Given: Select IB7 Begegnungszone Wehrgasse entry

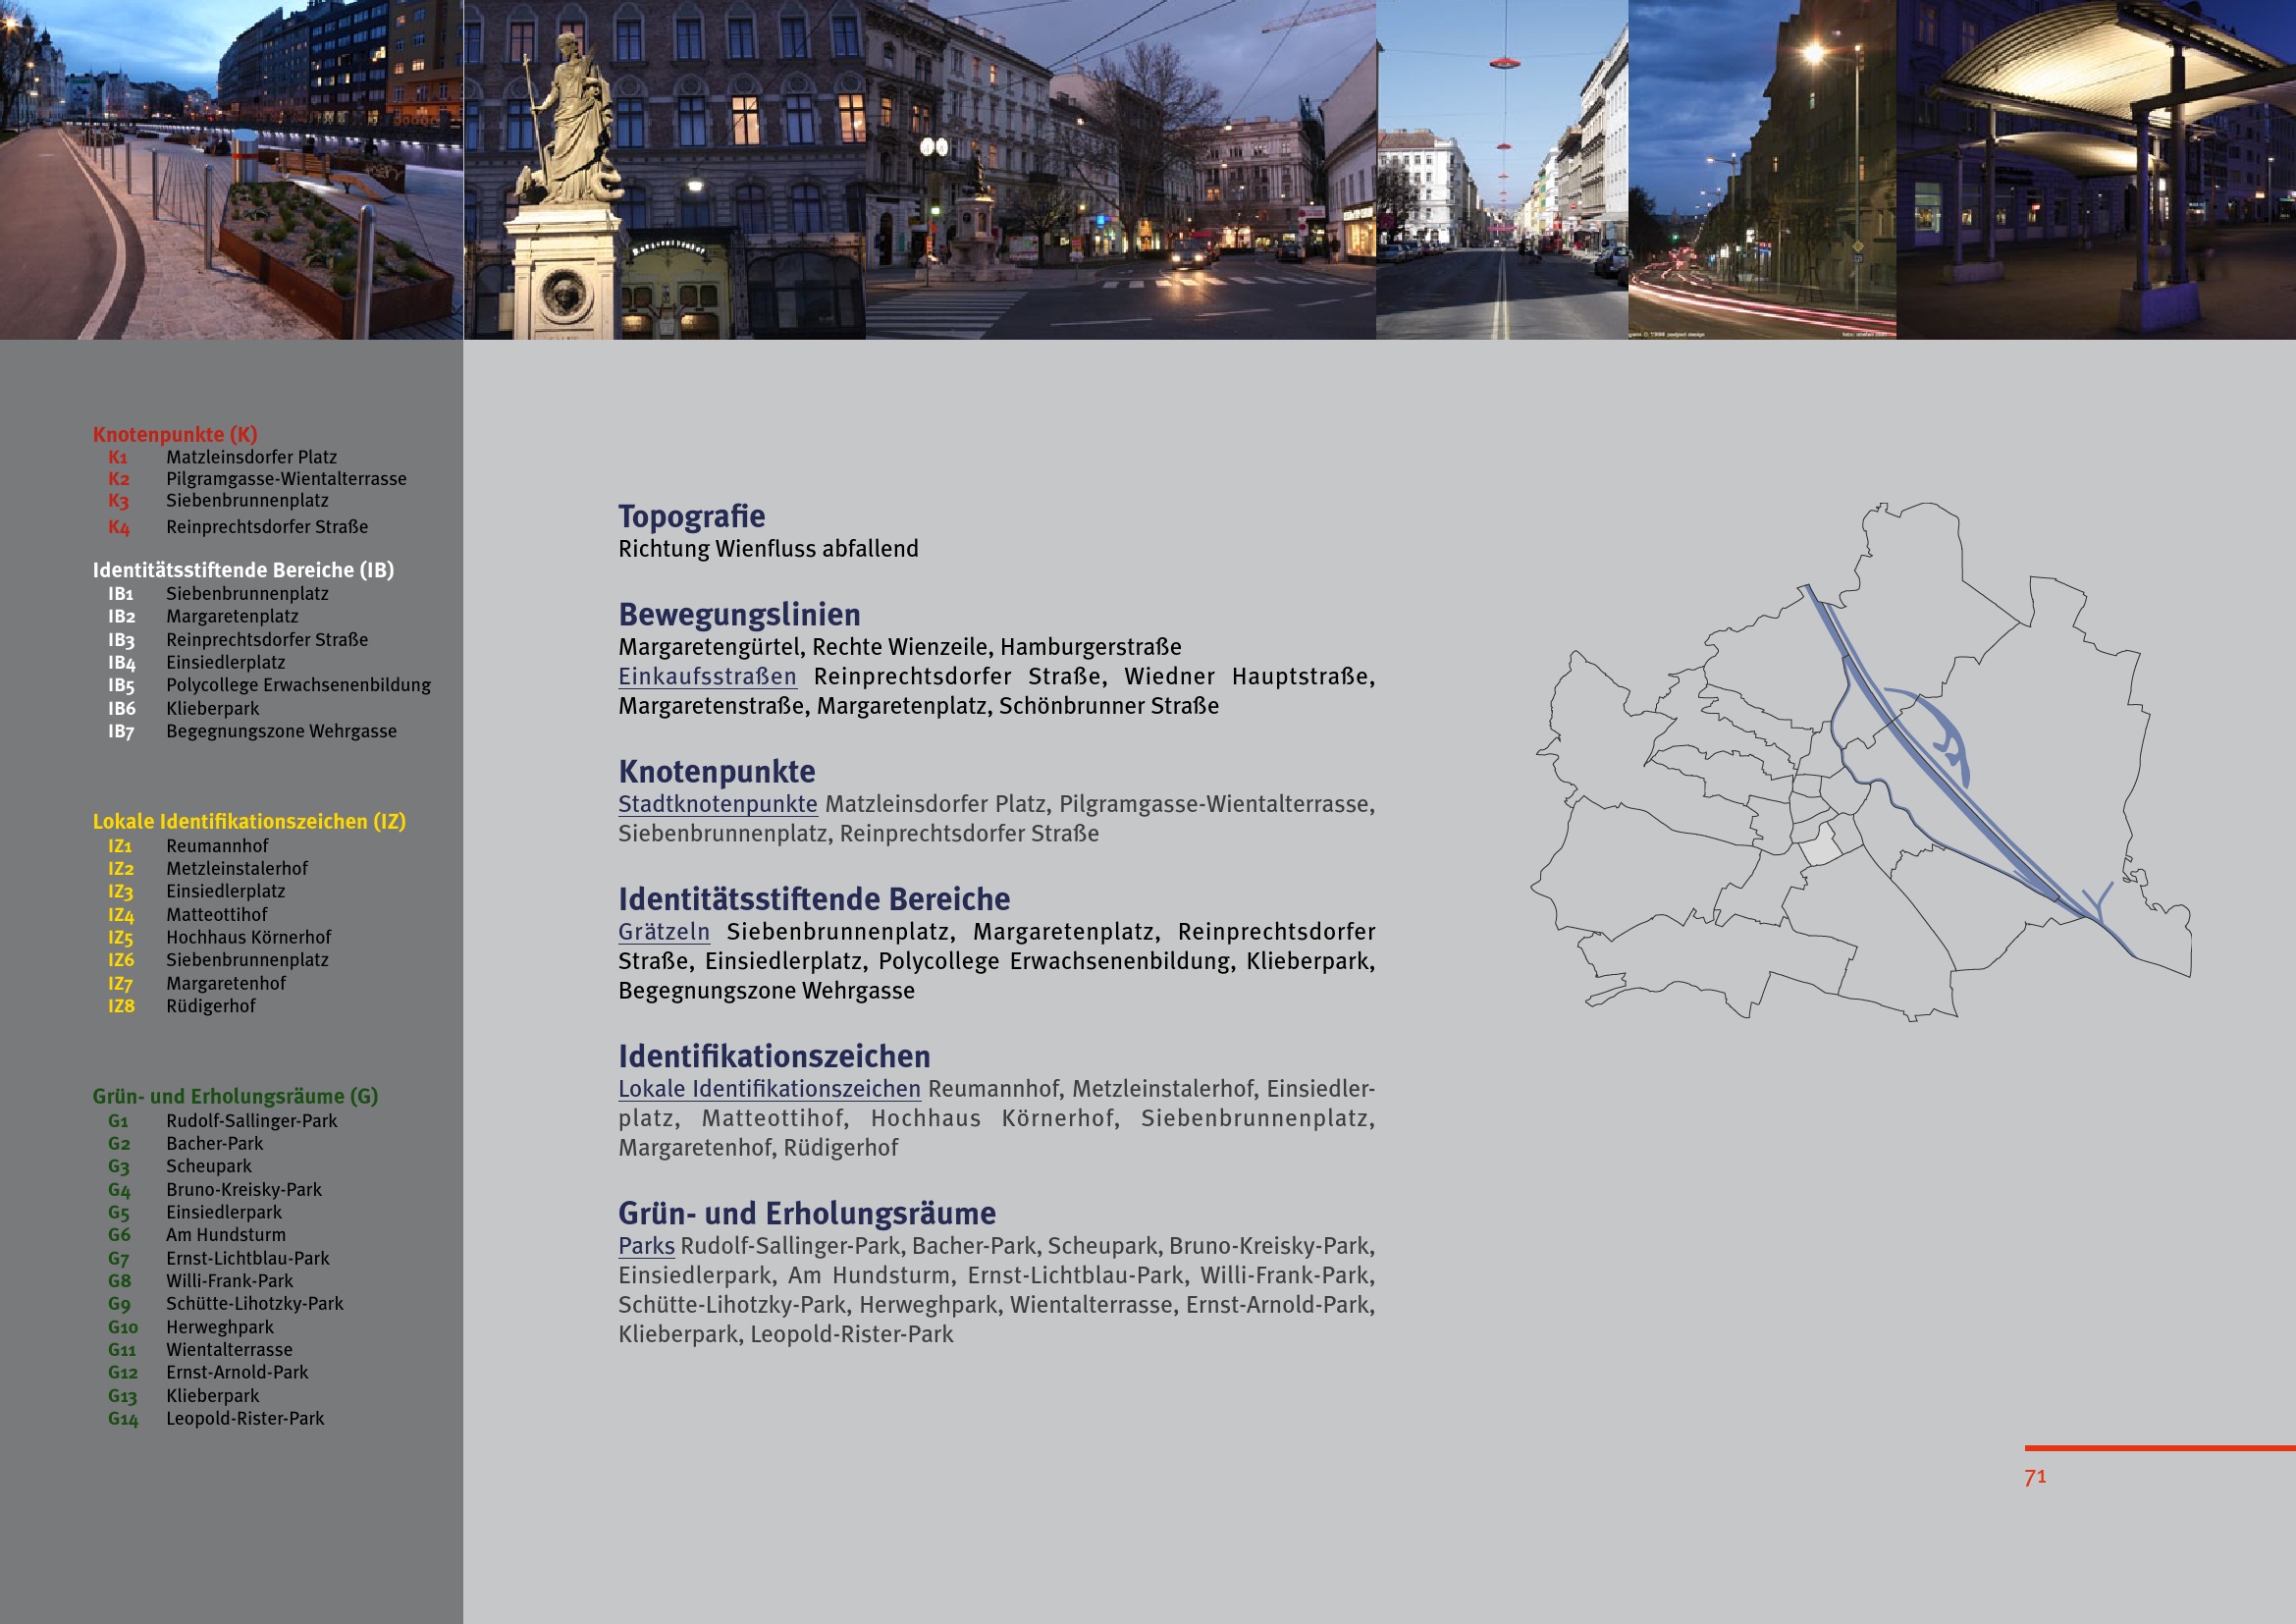Looking at the screenshot, I should (280, 732).
